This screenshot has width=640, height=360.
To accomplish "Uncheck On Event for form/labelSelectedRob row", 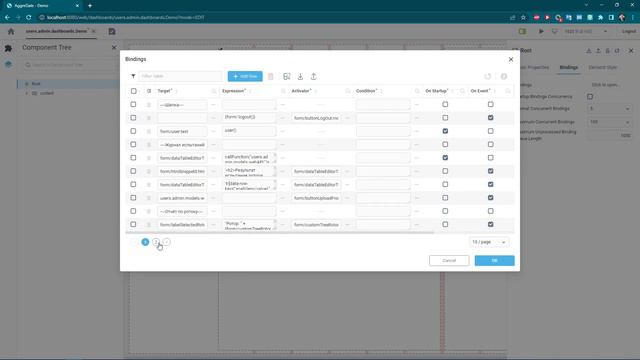I will click(x=490, y=224).
